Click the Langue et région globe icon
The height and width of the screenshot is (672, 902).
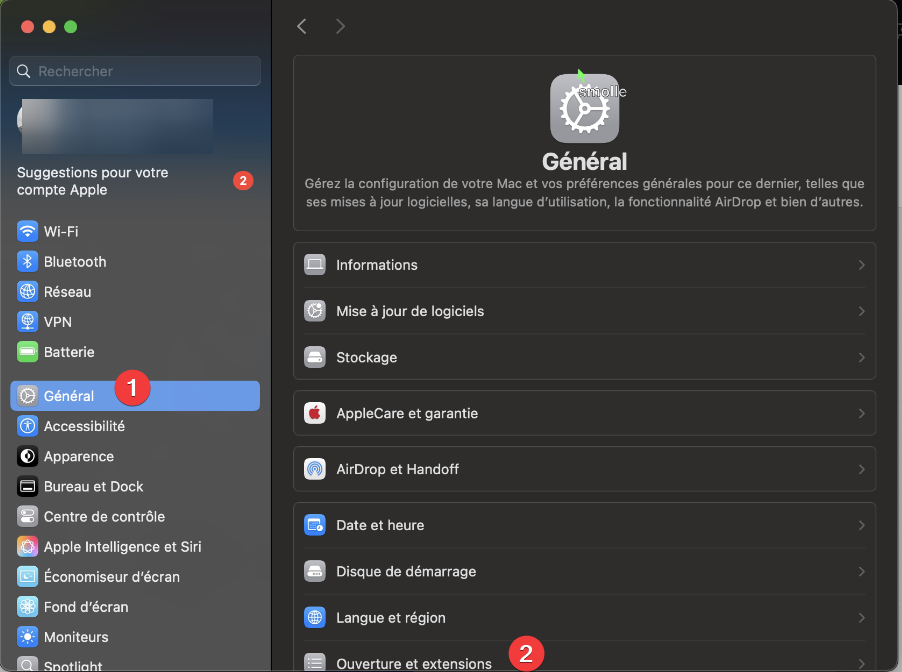click(x=315, y=617)
